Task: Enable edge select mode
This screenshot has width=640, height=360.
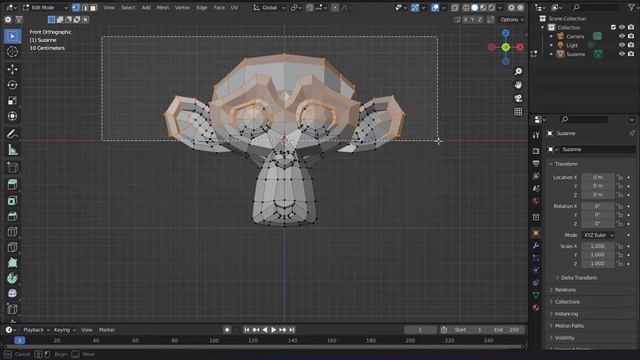Action: pos(85,8)
